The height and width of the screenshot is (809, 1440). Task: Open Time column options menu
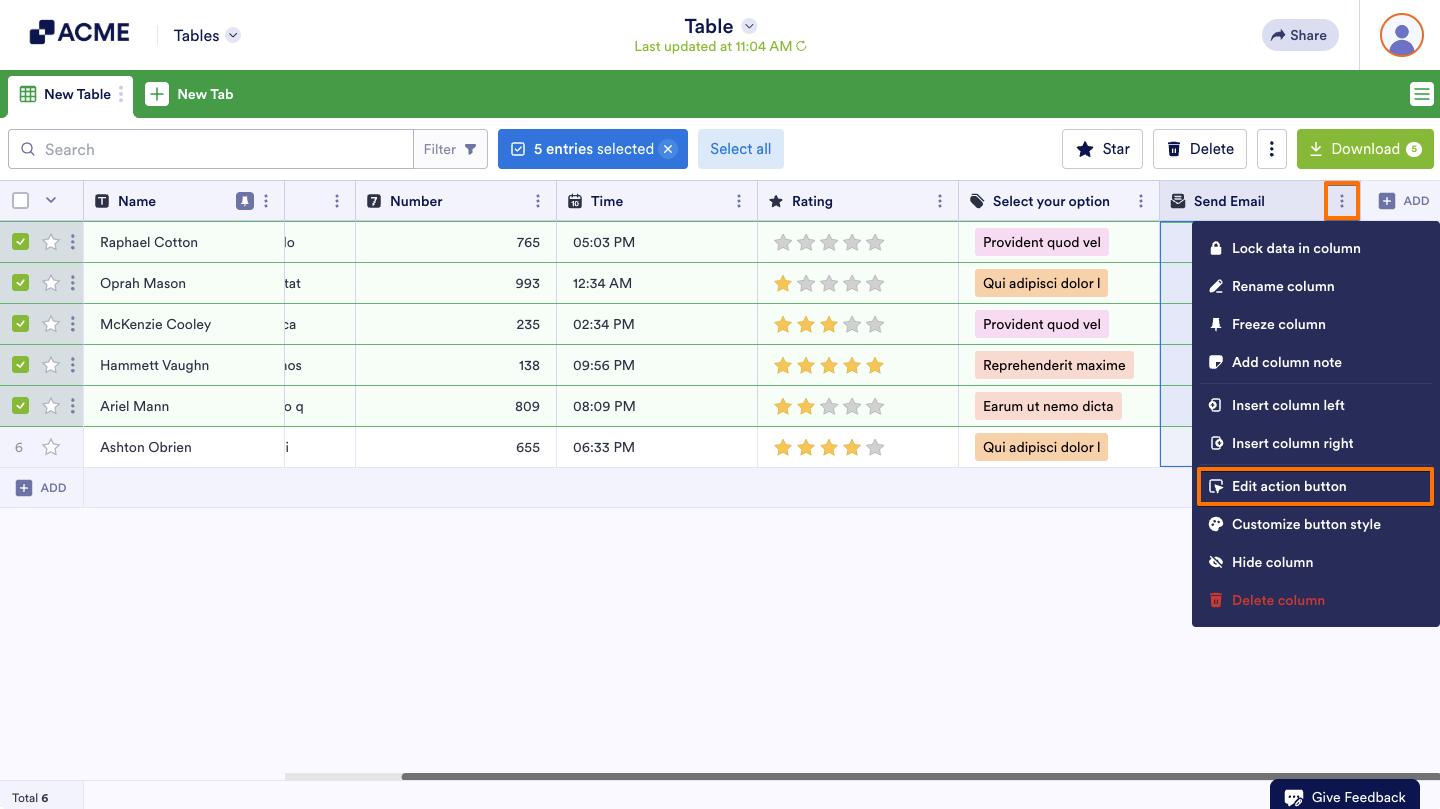pyautogui.click(x=739, y=201)
